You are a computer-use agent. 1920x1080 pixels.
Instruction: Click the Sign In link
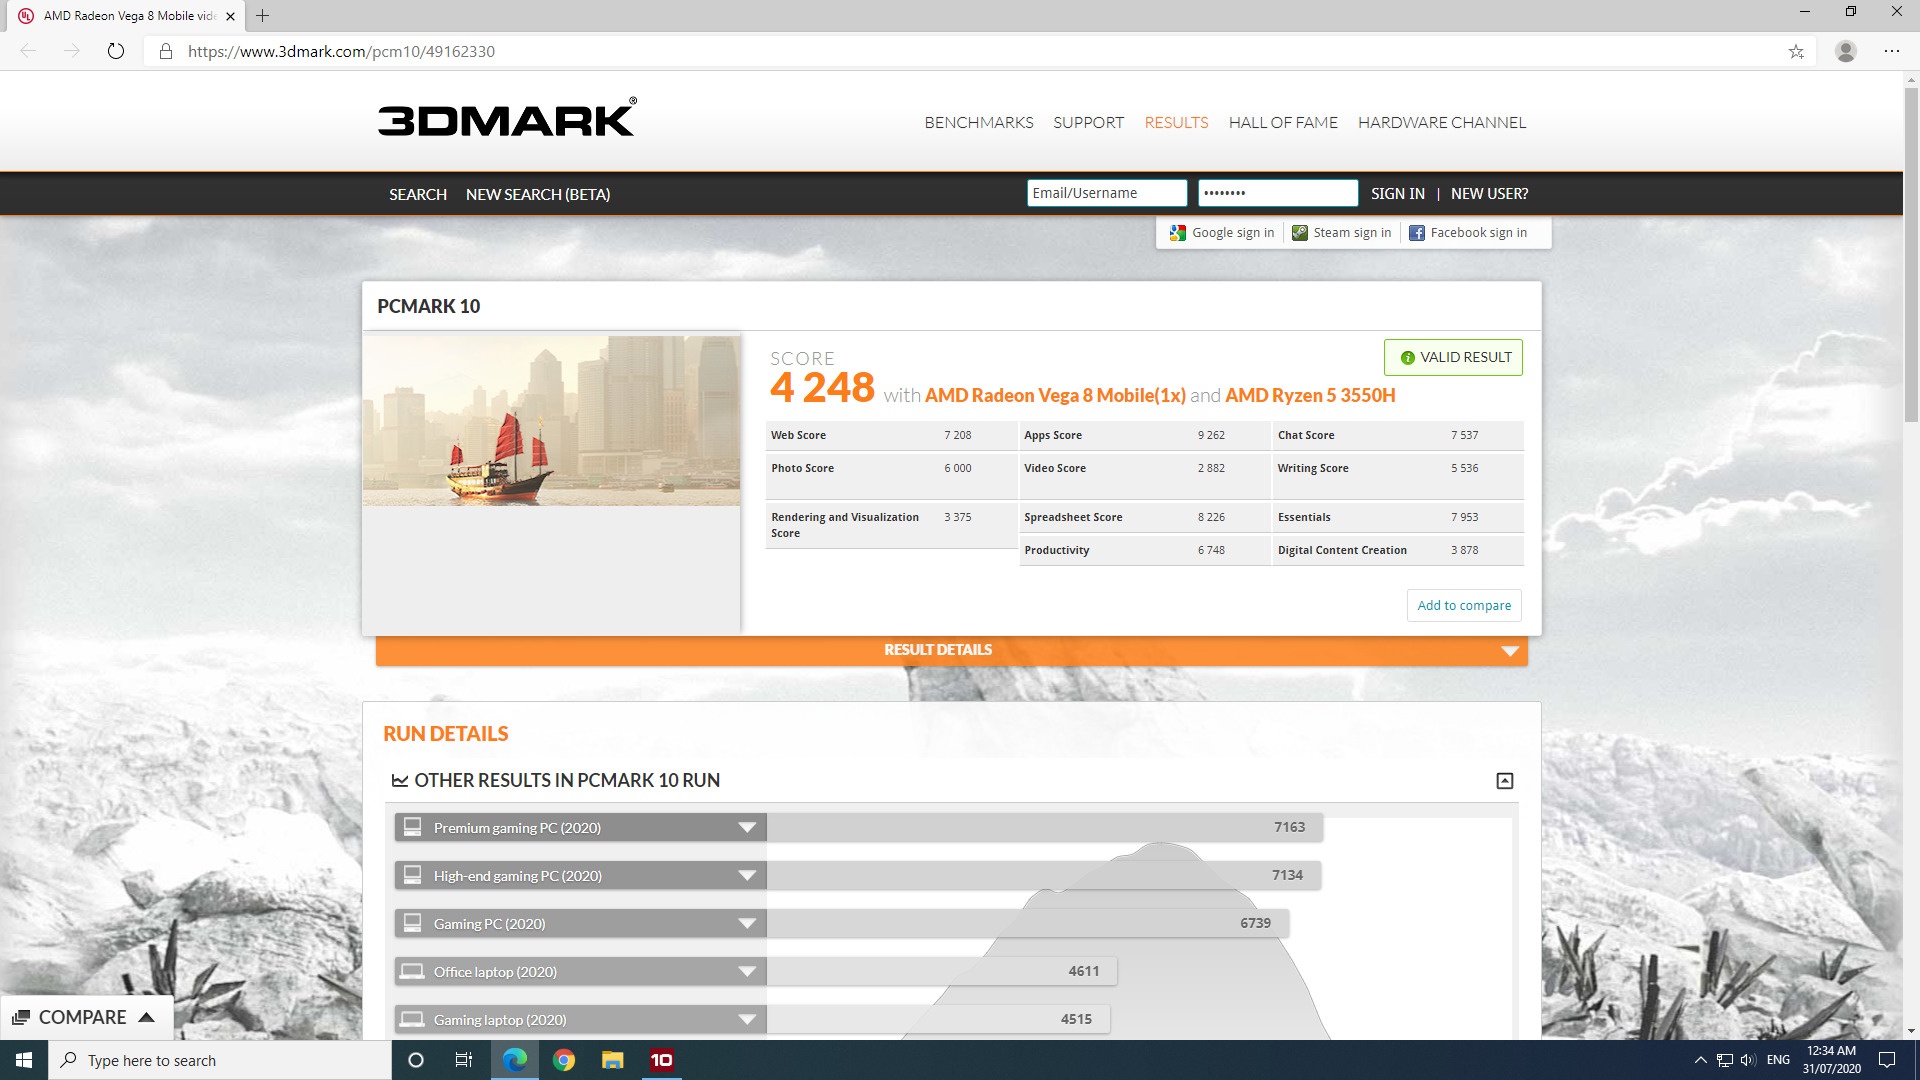[1398, 193]
